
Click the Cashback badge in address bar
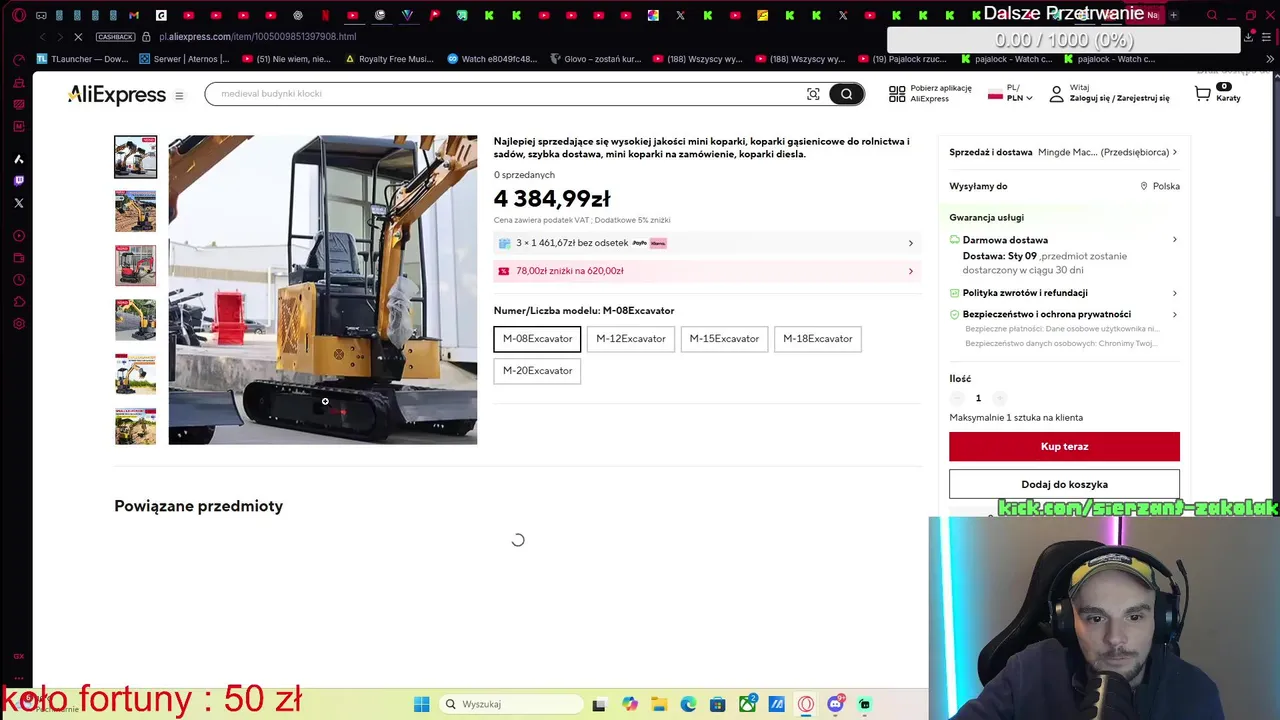point(115,37)
